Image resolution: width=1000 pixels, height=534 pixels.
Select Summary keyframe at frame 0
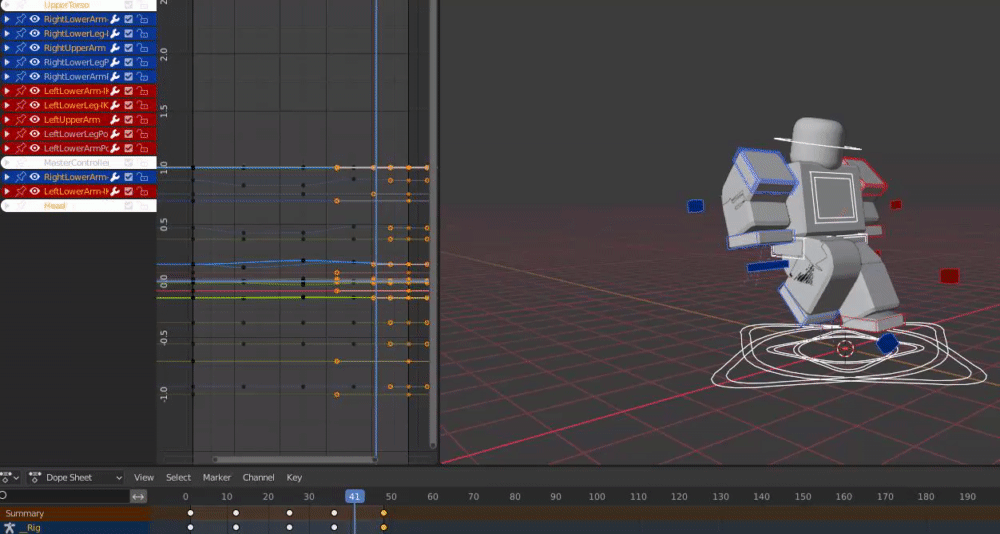click(190, 513)
